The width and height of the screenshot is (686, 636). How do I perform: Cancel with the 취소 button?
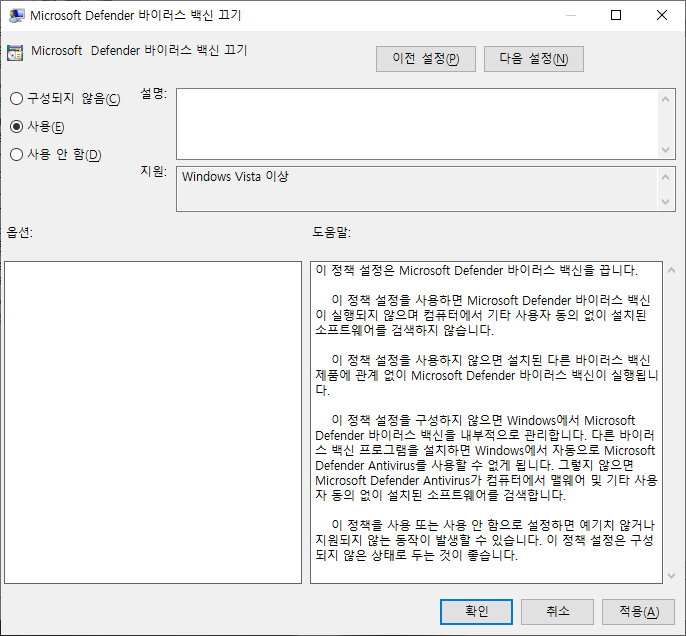coord(557,612)
